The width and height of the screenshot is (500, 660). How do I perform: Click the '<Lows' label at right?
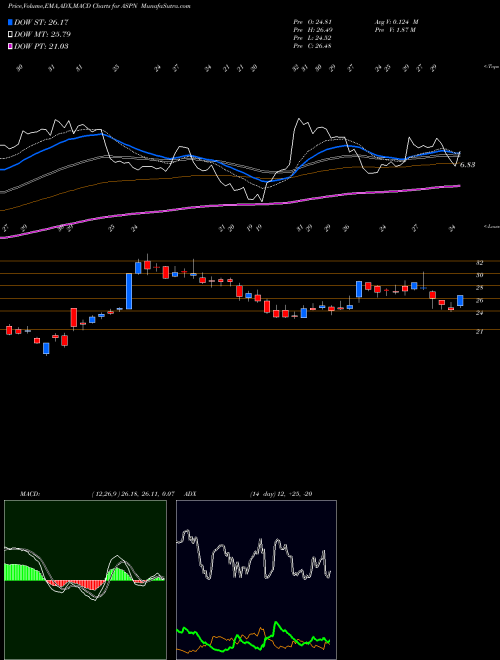491,226
